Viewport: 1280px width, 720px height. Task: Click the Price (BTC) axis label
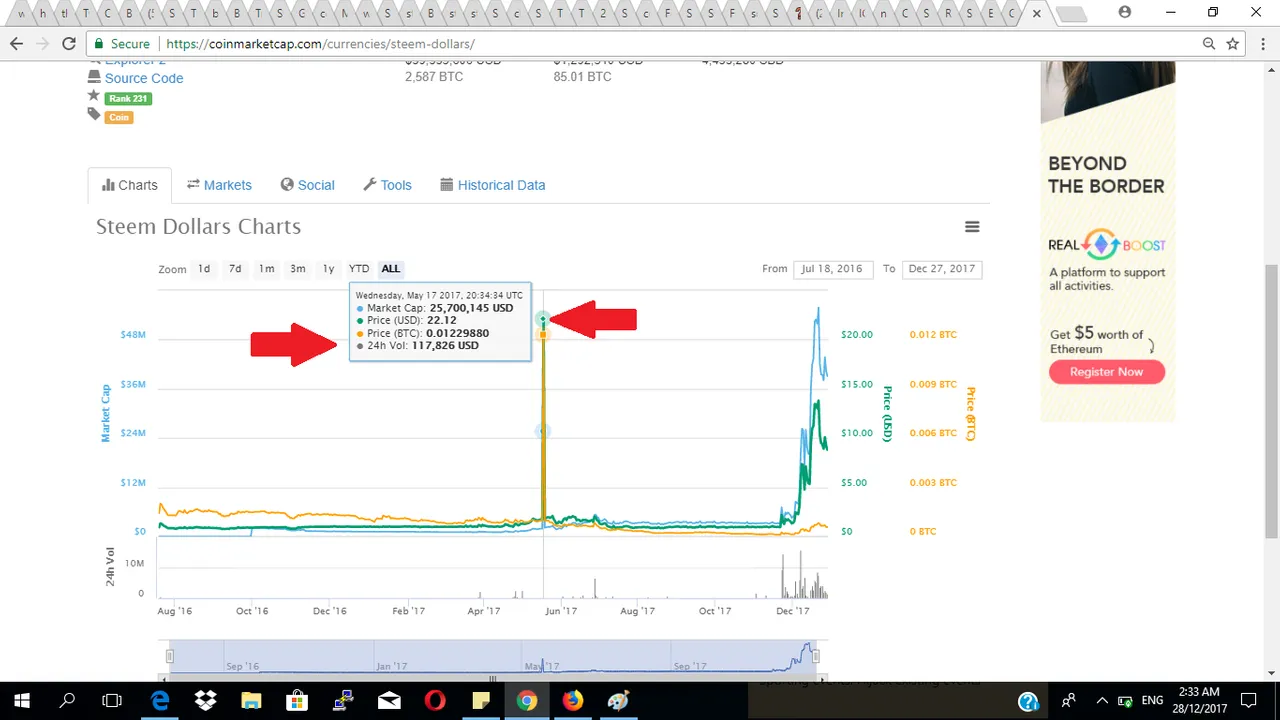970,413
